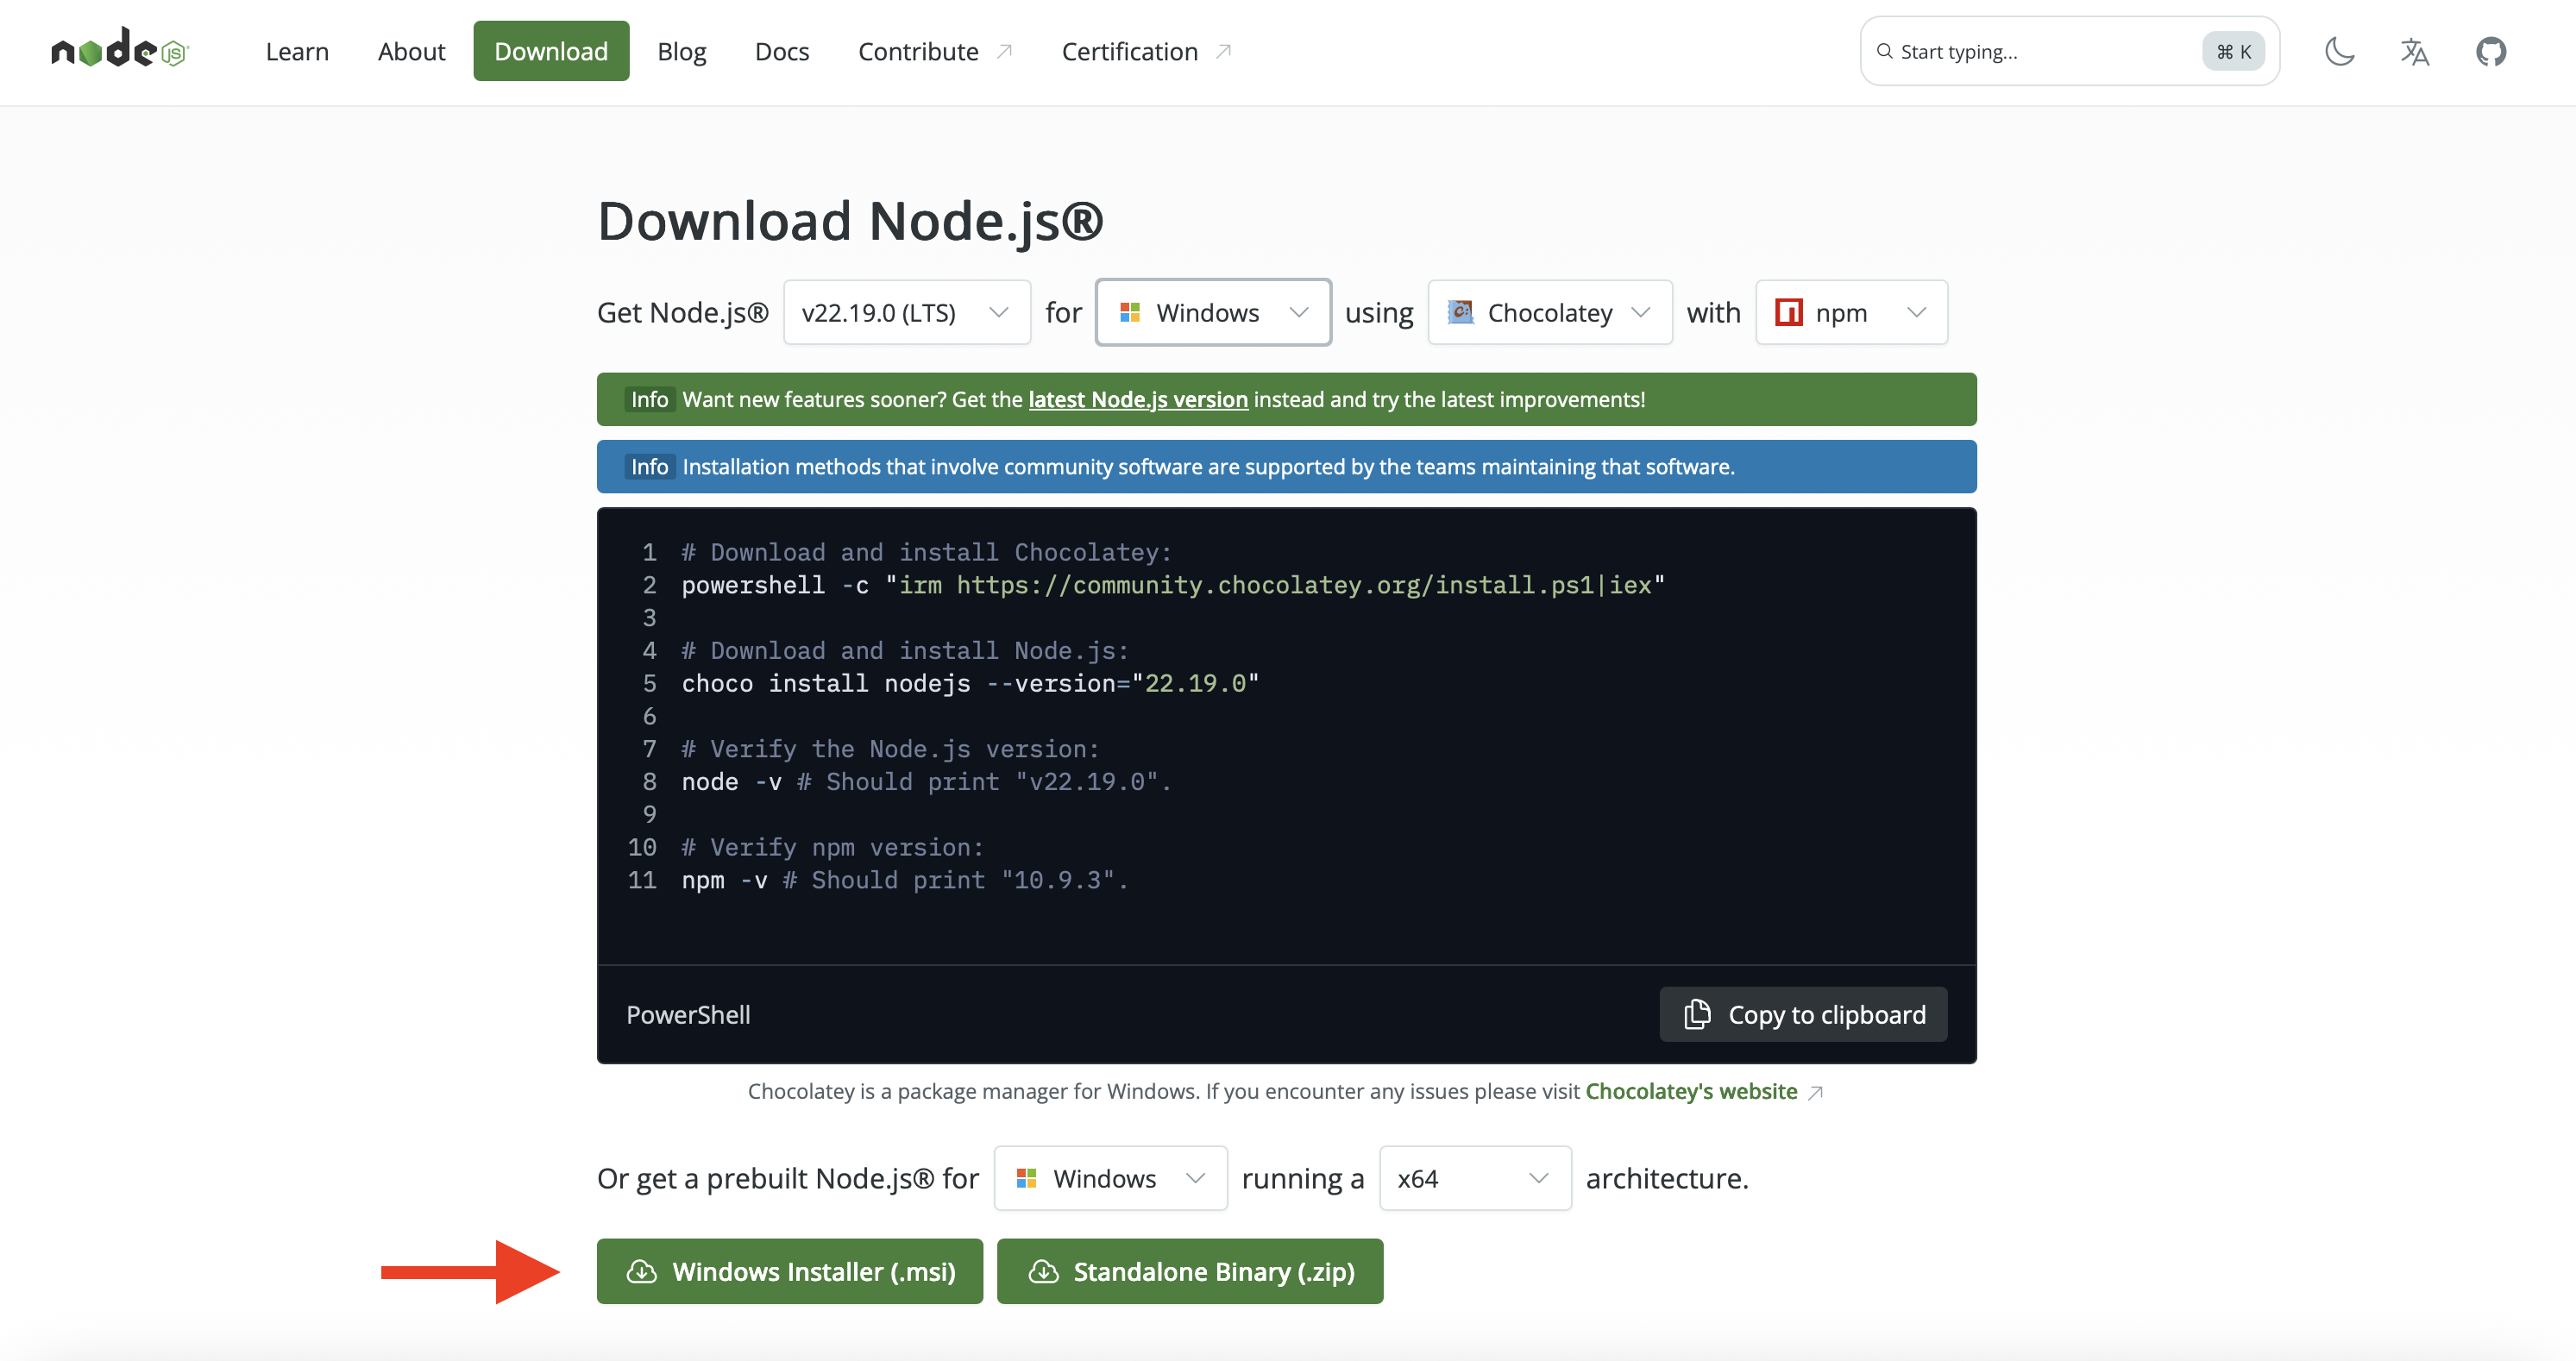Click the search magnifier icon

click(x=1884, y=51)
